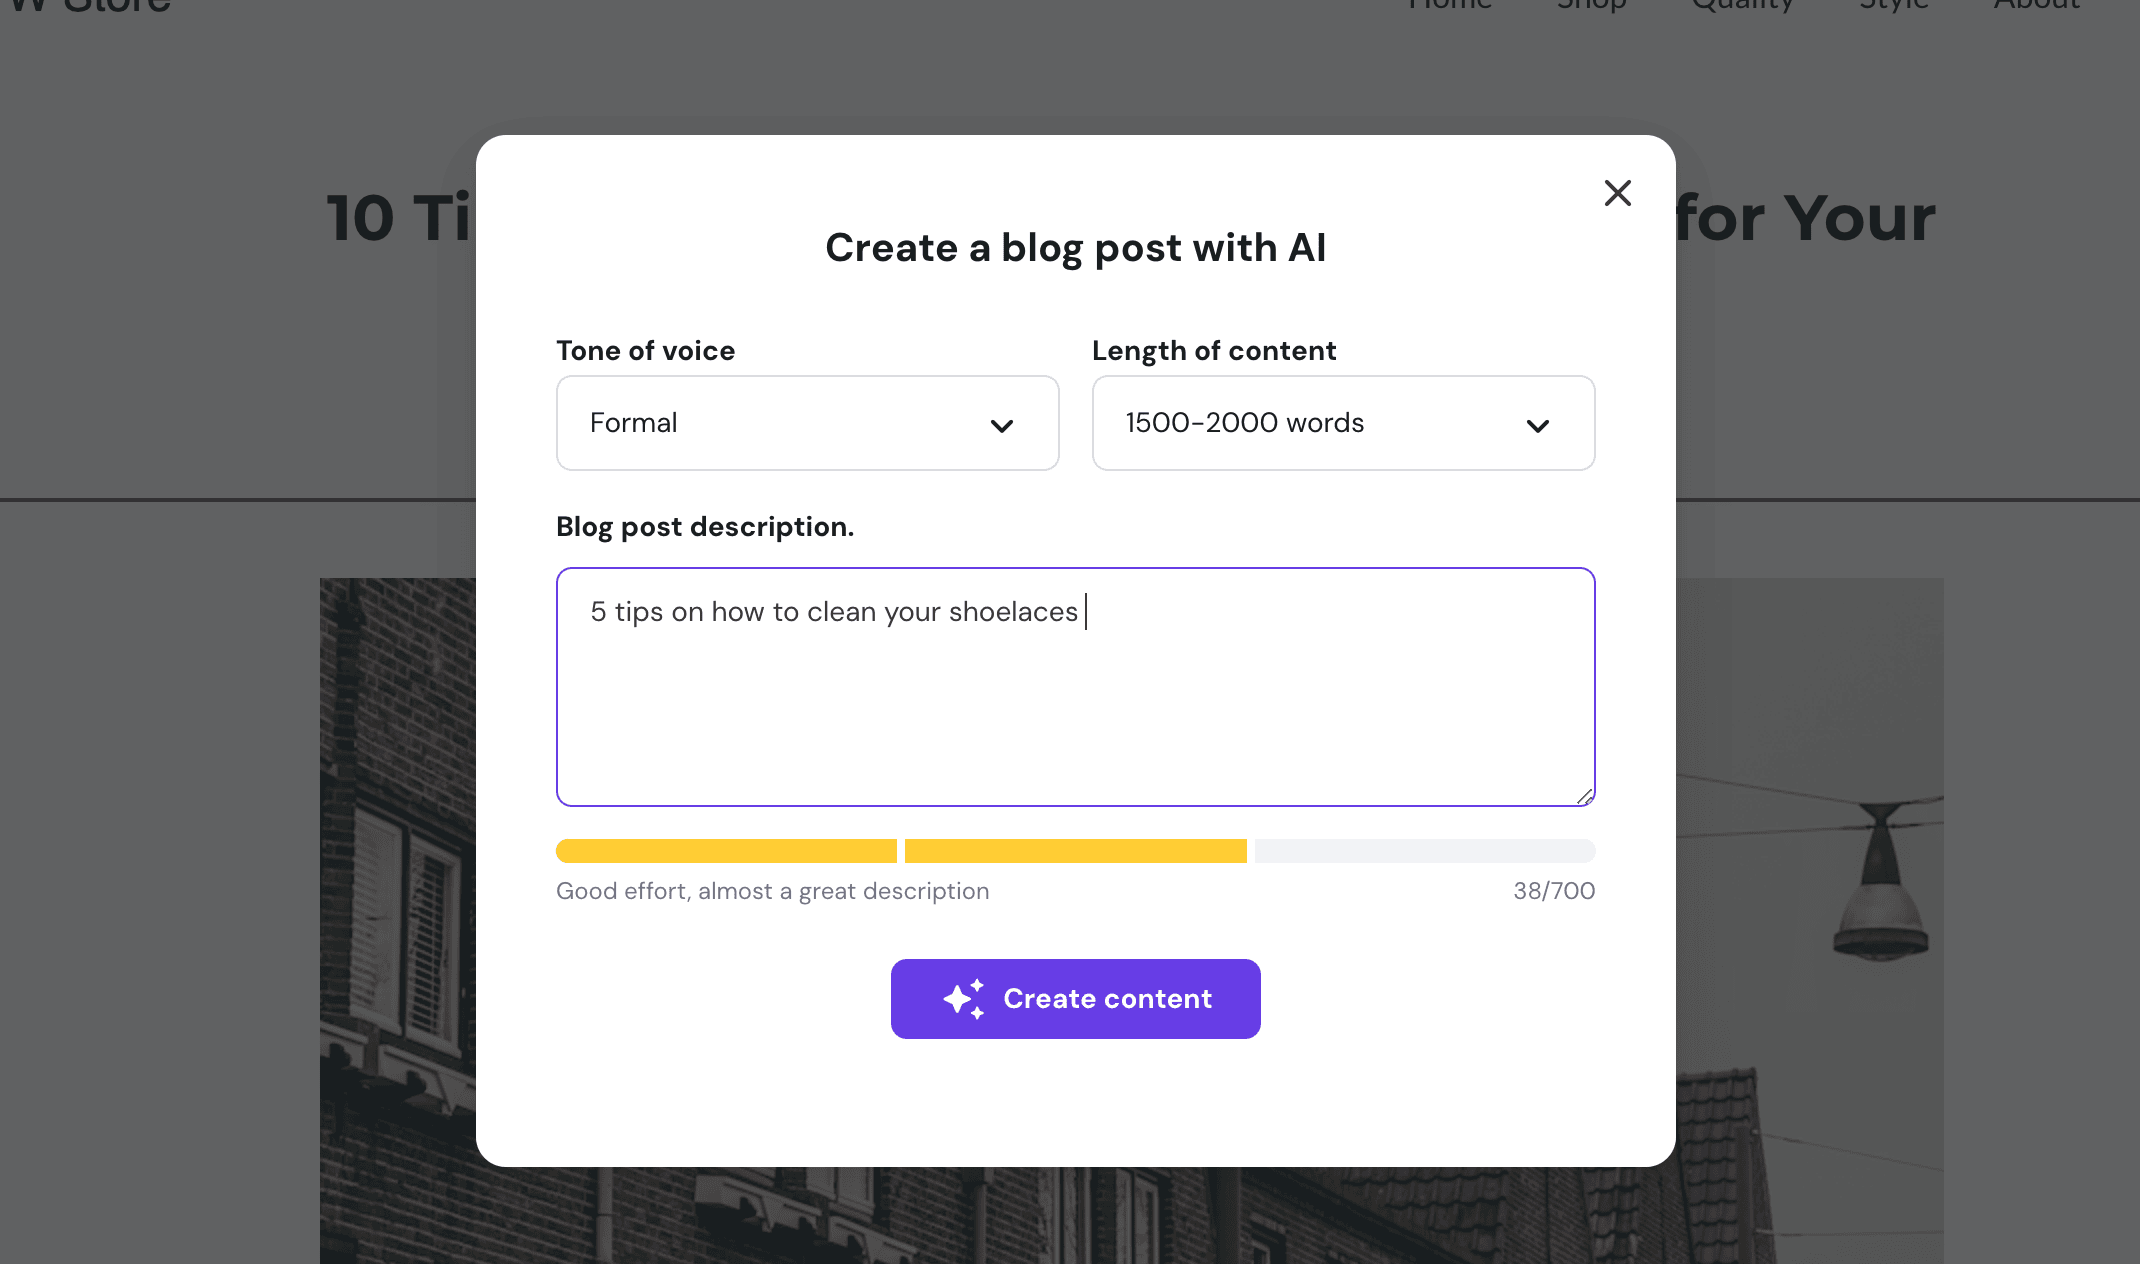
Task: Open the Shop page from navigation
Action: [1590, 8]
